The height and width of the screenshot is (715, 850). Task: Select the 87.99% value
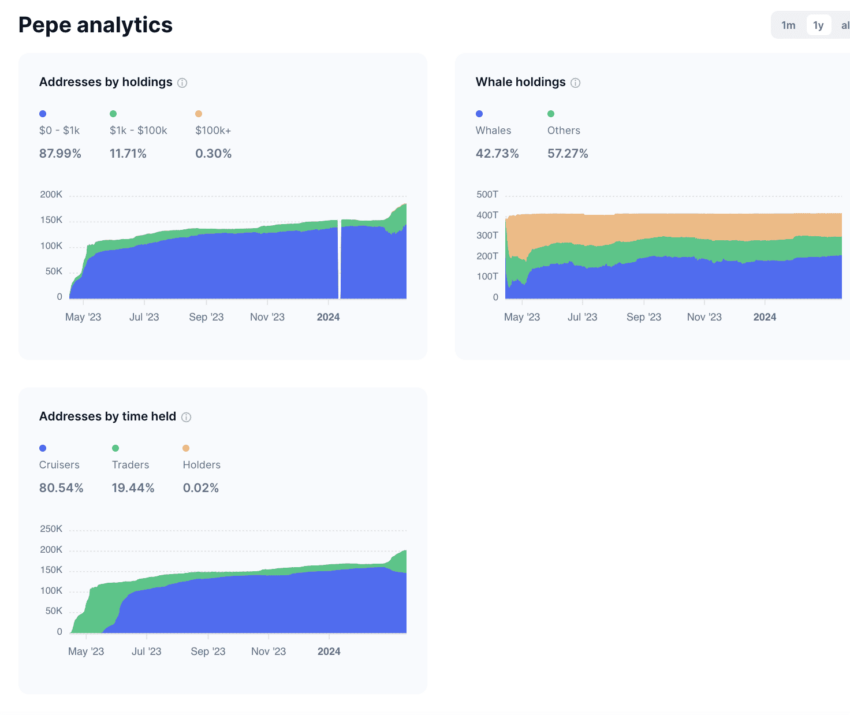pyautogui.click(x=60, y=153)
